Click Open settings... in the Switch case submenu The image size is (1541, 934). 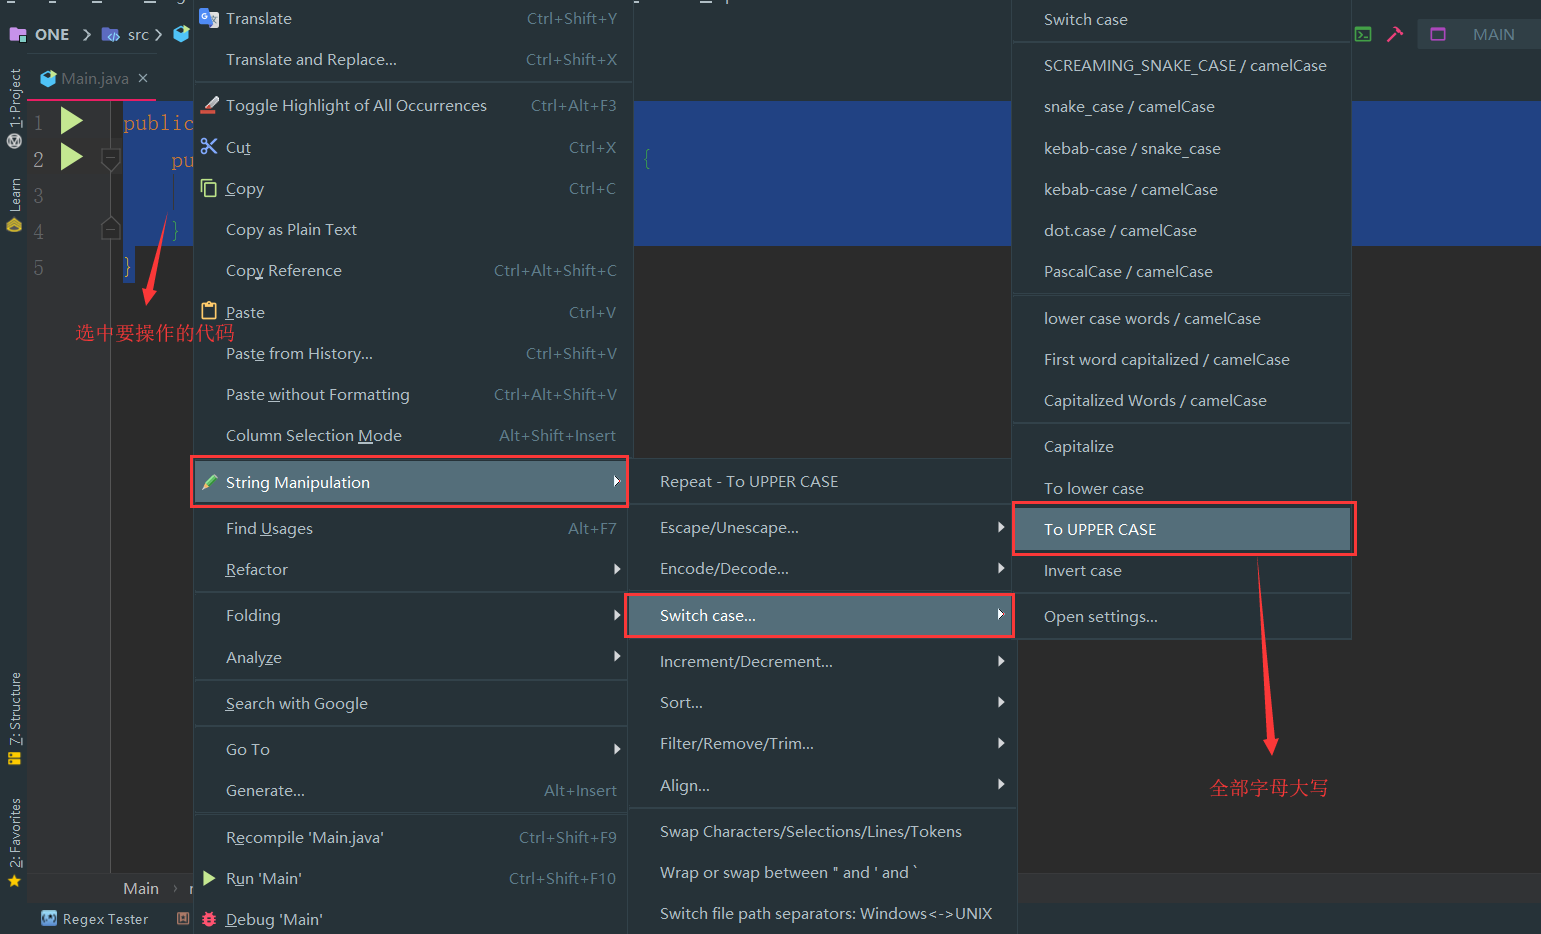point(1100,617)
